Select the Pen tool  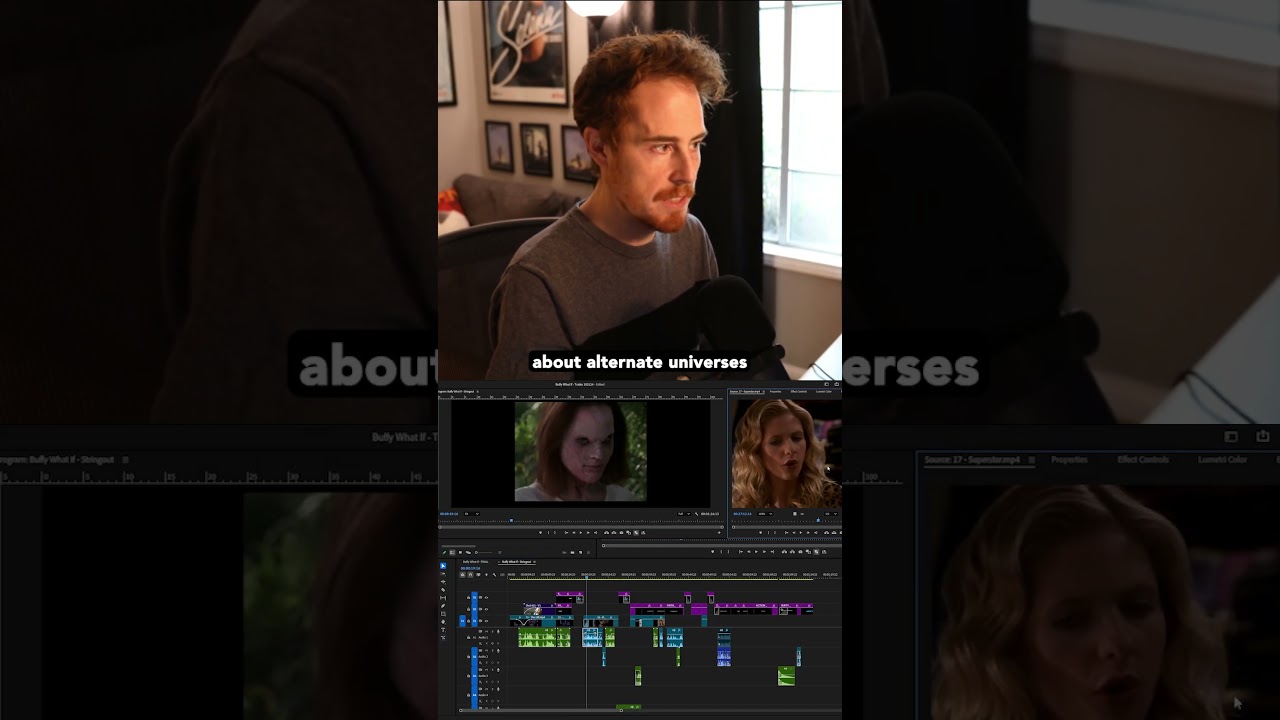pos(444,606)
